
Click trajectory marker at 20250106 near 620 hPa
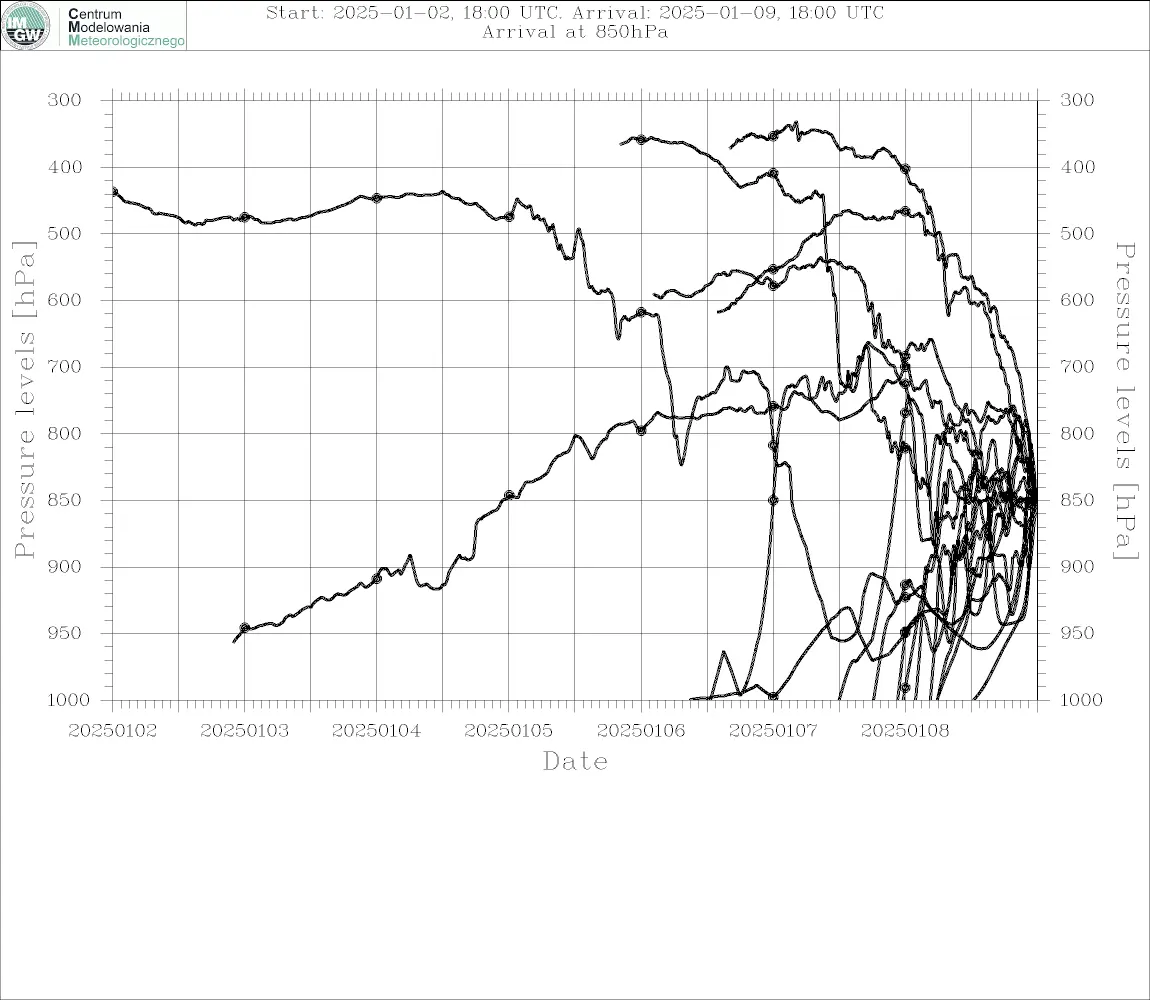(x=641, y=312)
